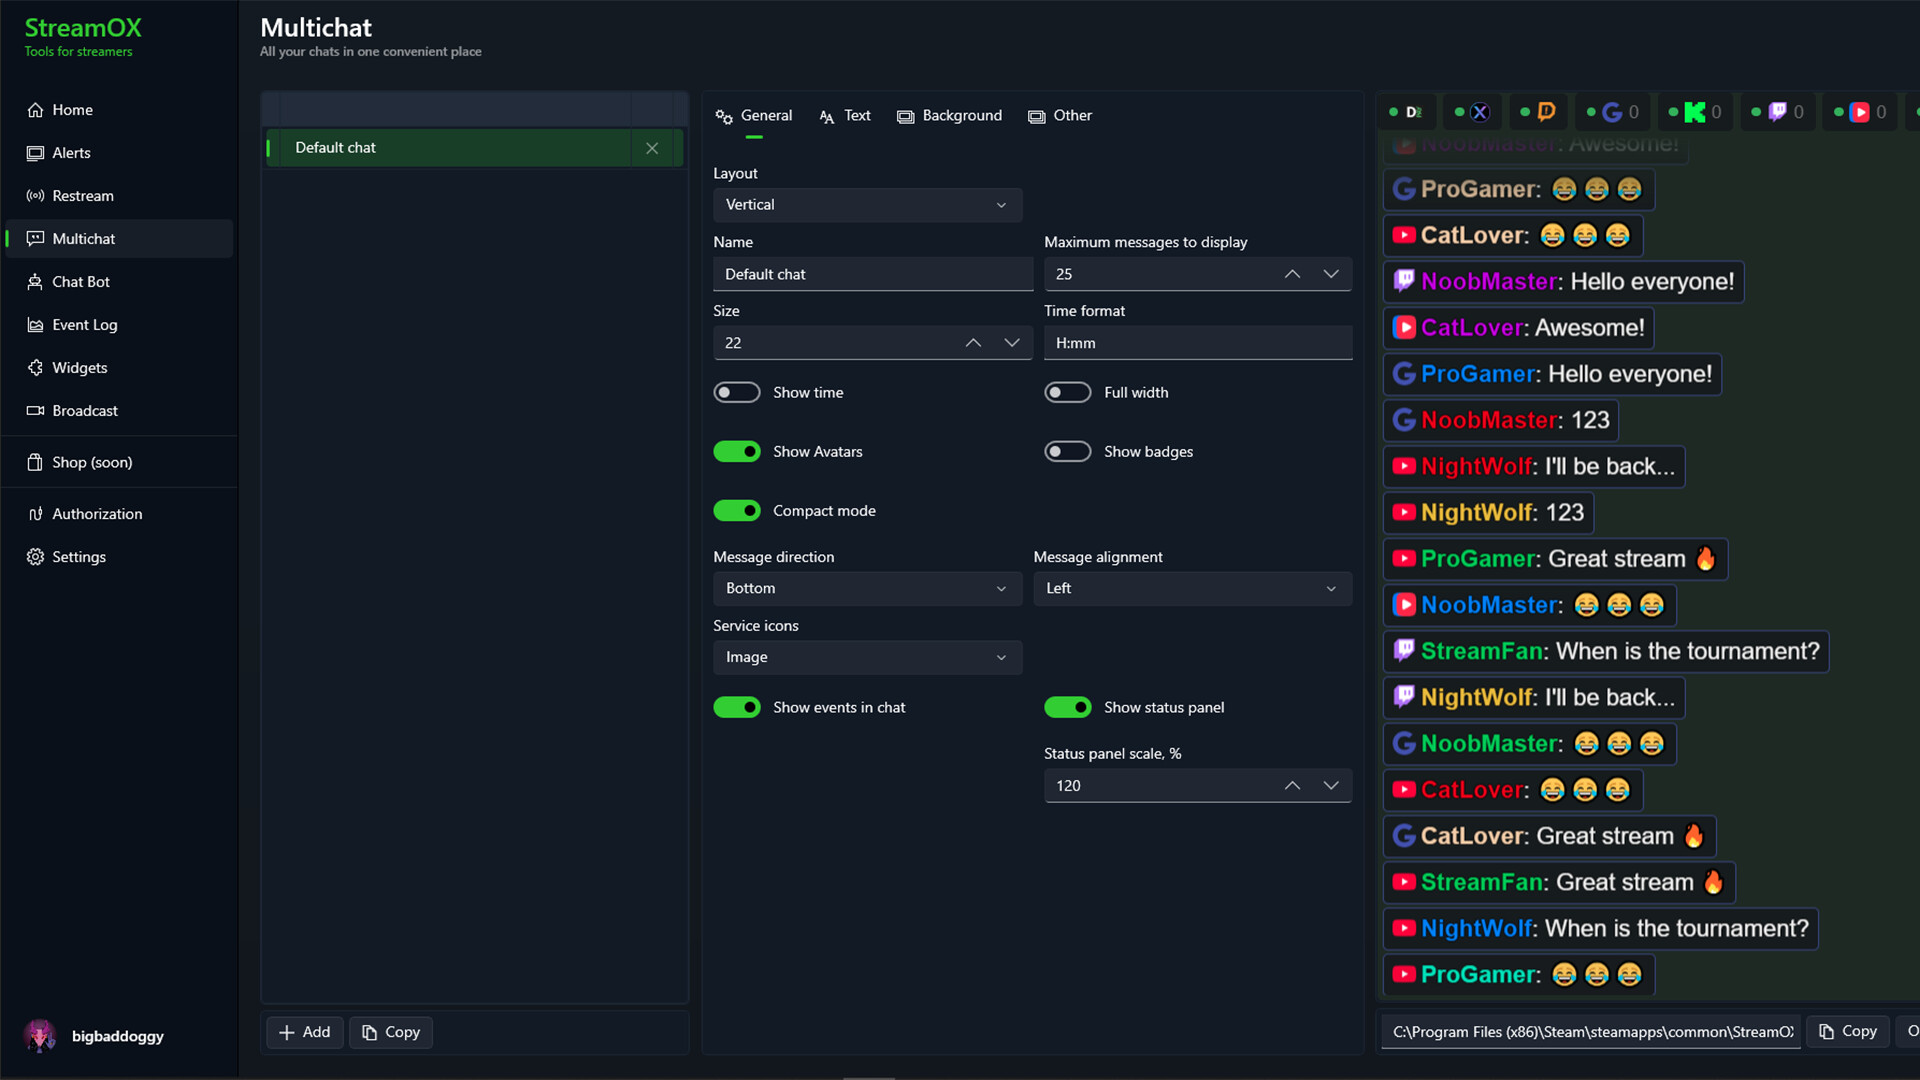Disable Show events in chat
The image size is (1920, 1080).
(737, 708)
